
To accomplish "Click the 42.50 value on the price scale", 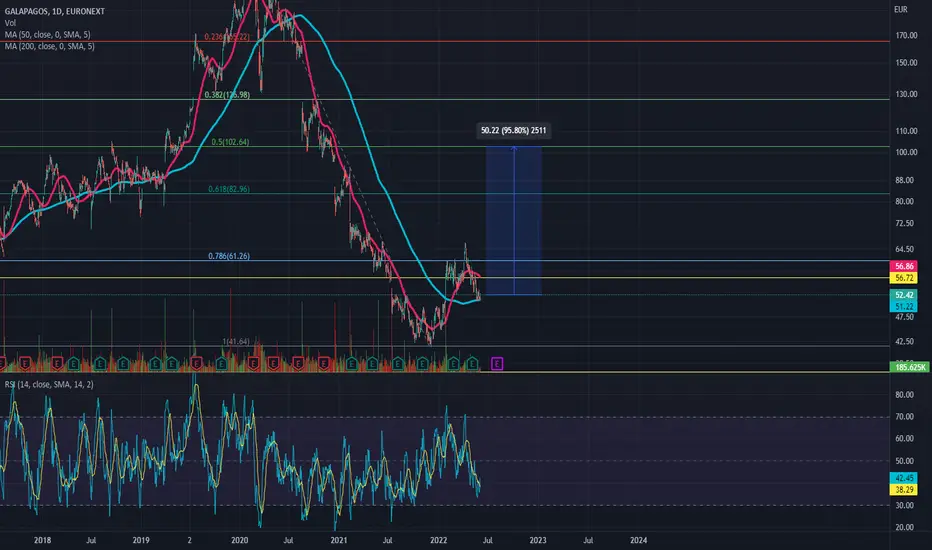I will pos(905,341).
